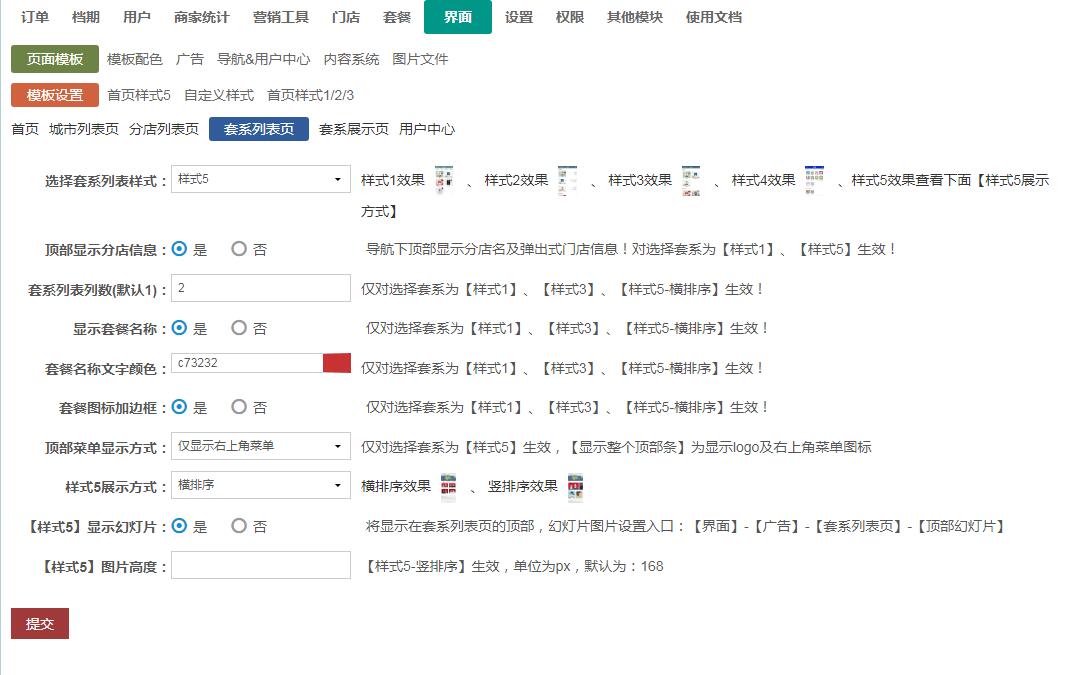Screen dimensions: 1081x675
Task: Select 否 for 顶部显示分店信息
Action: 239,249
